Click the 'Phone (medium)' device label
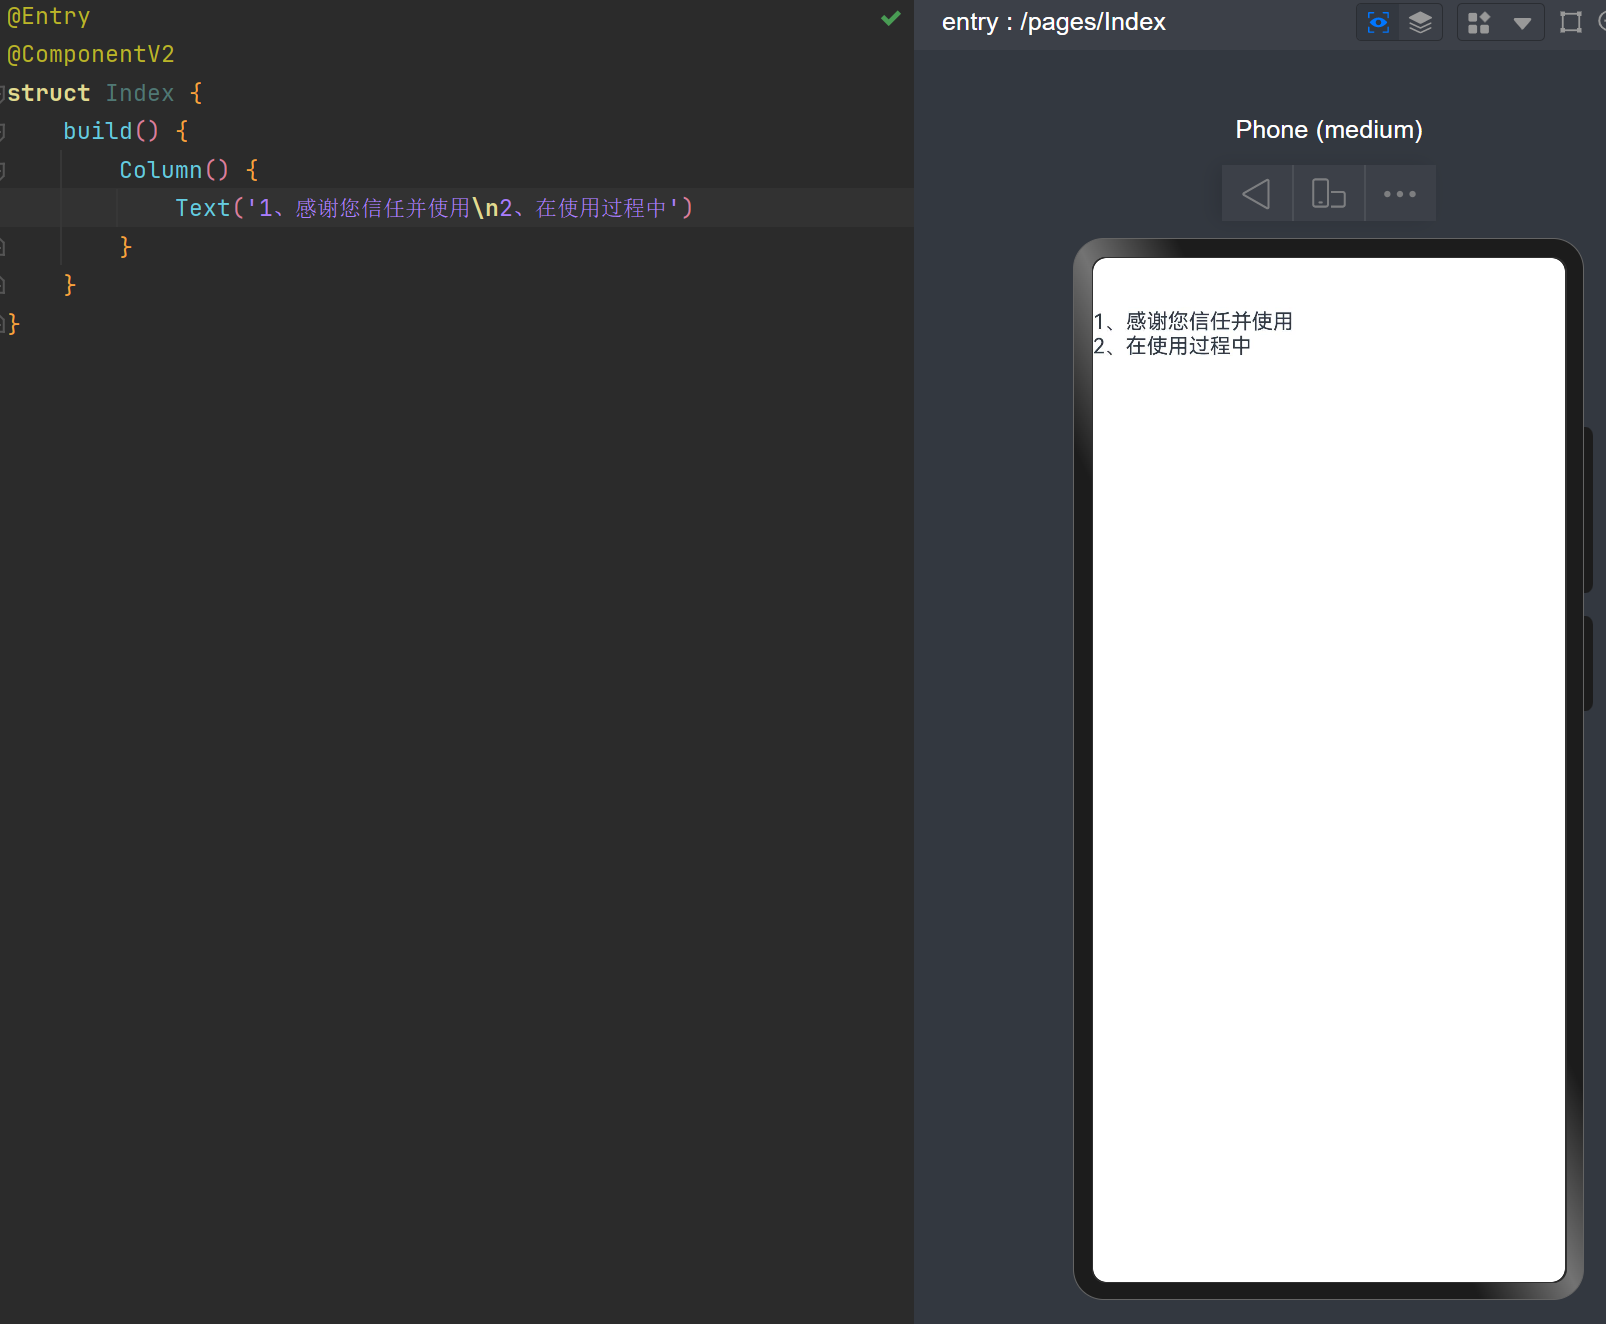Viewport: 1606px width, 1324px height. [x=1328, y=129]
